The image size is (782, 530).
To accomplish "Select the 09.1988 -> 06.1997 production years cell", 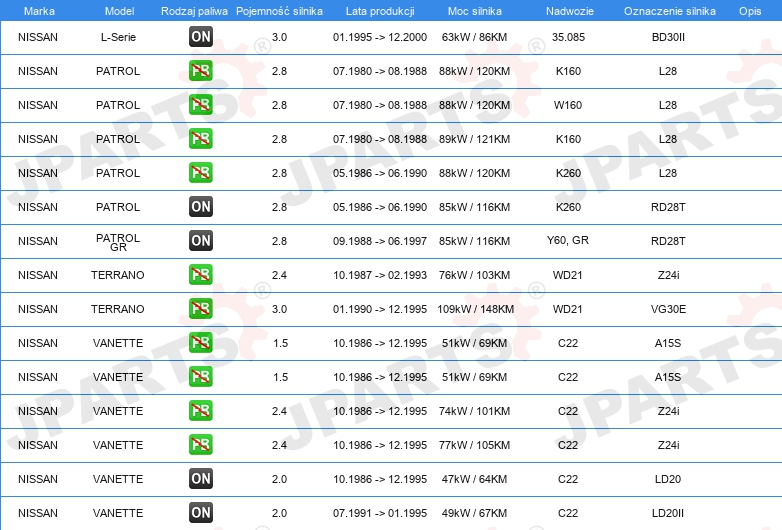I will point(380,241).
